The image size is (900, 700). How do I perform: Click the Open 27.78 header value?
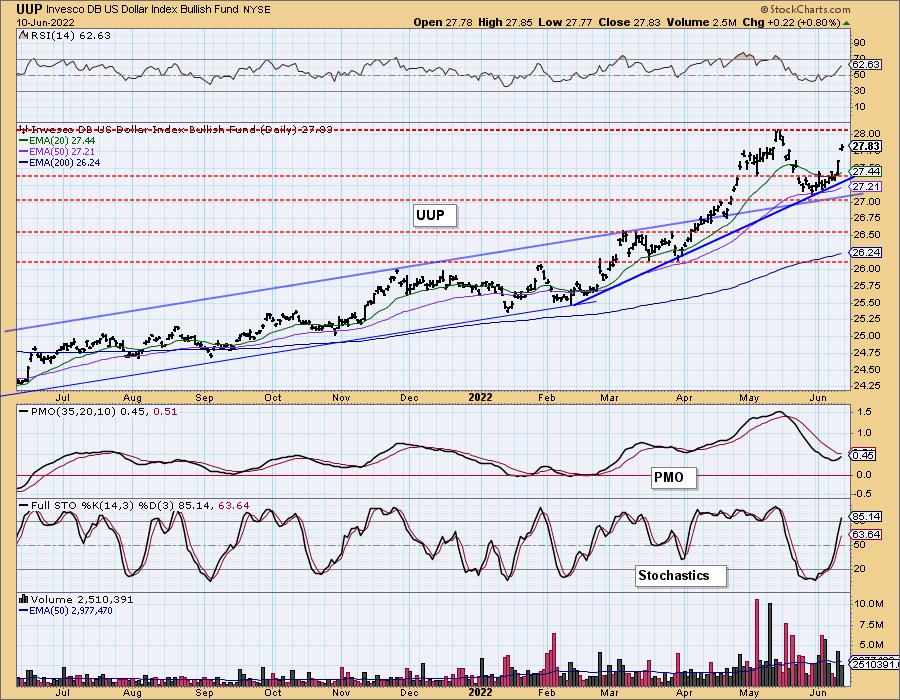point(443,22)
